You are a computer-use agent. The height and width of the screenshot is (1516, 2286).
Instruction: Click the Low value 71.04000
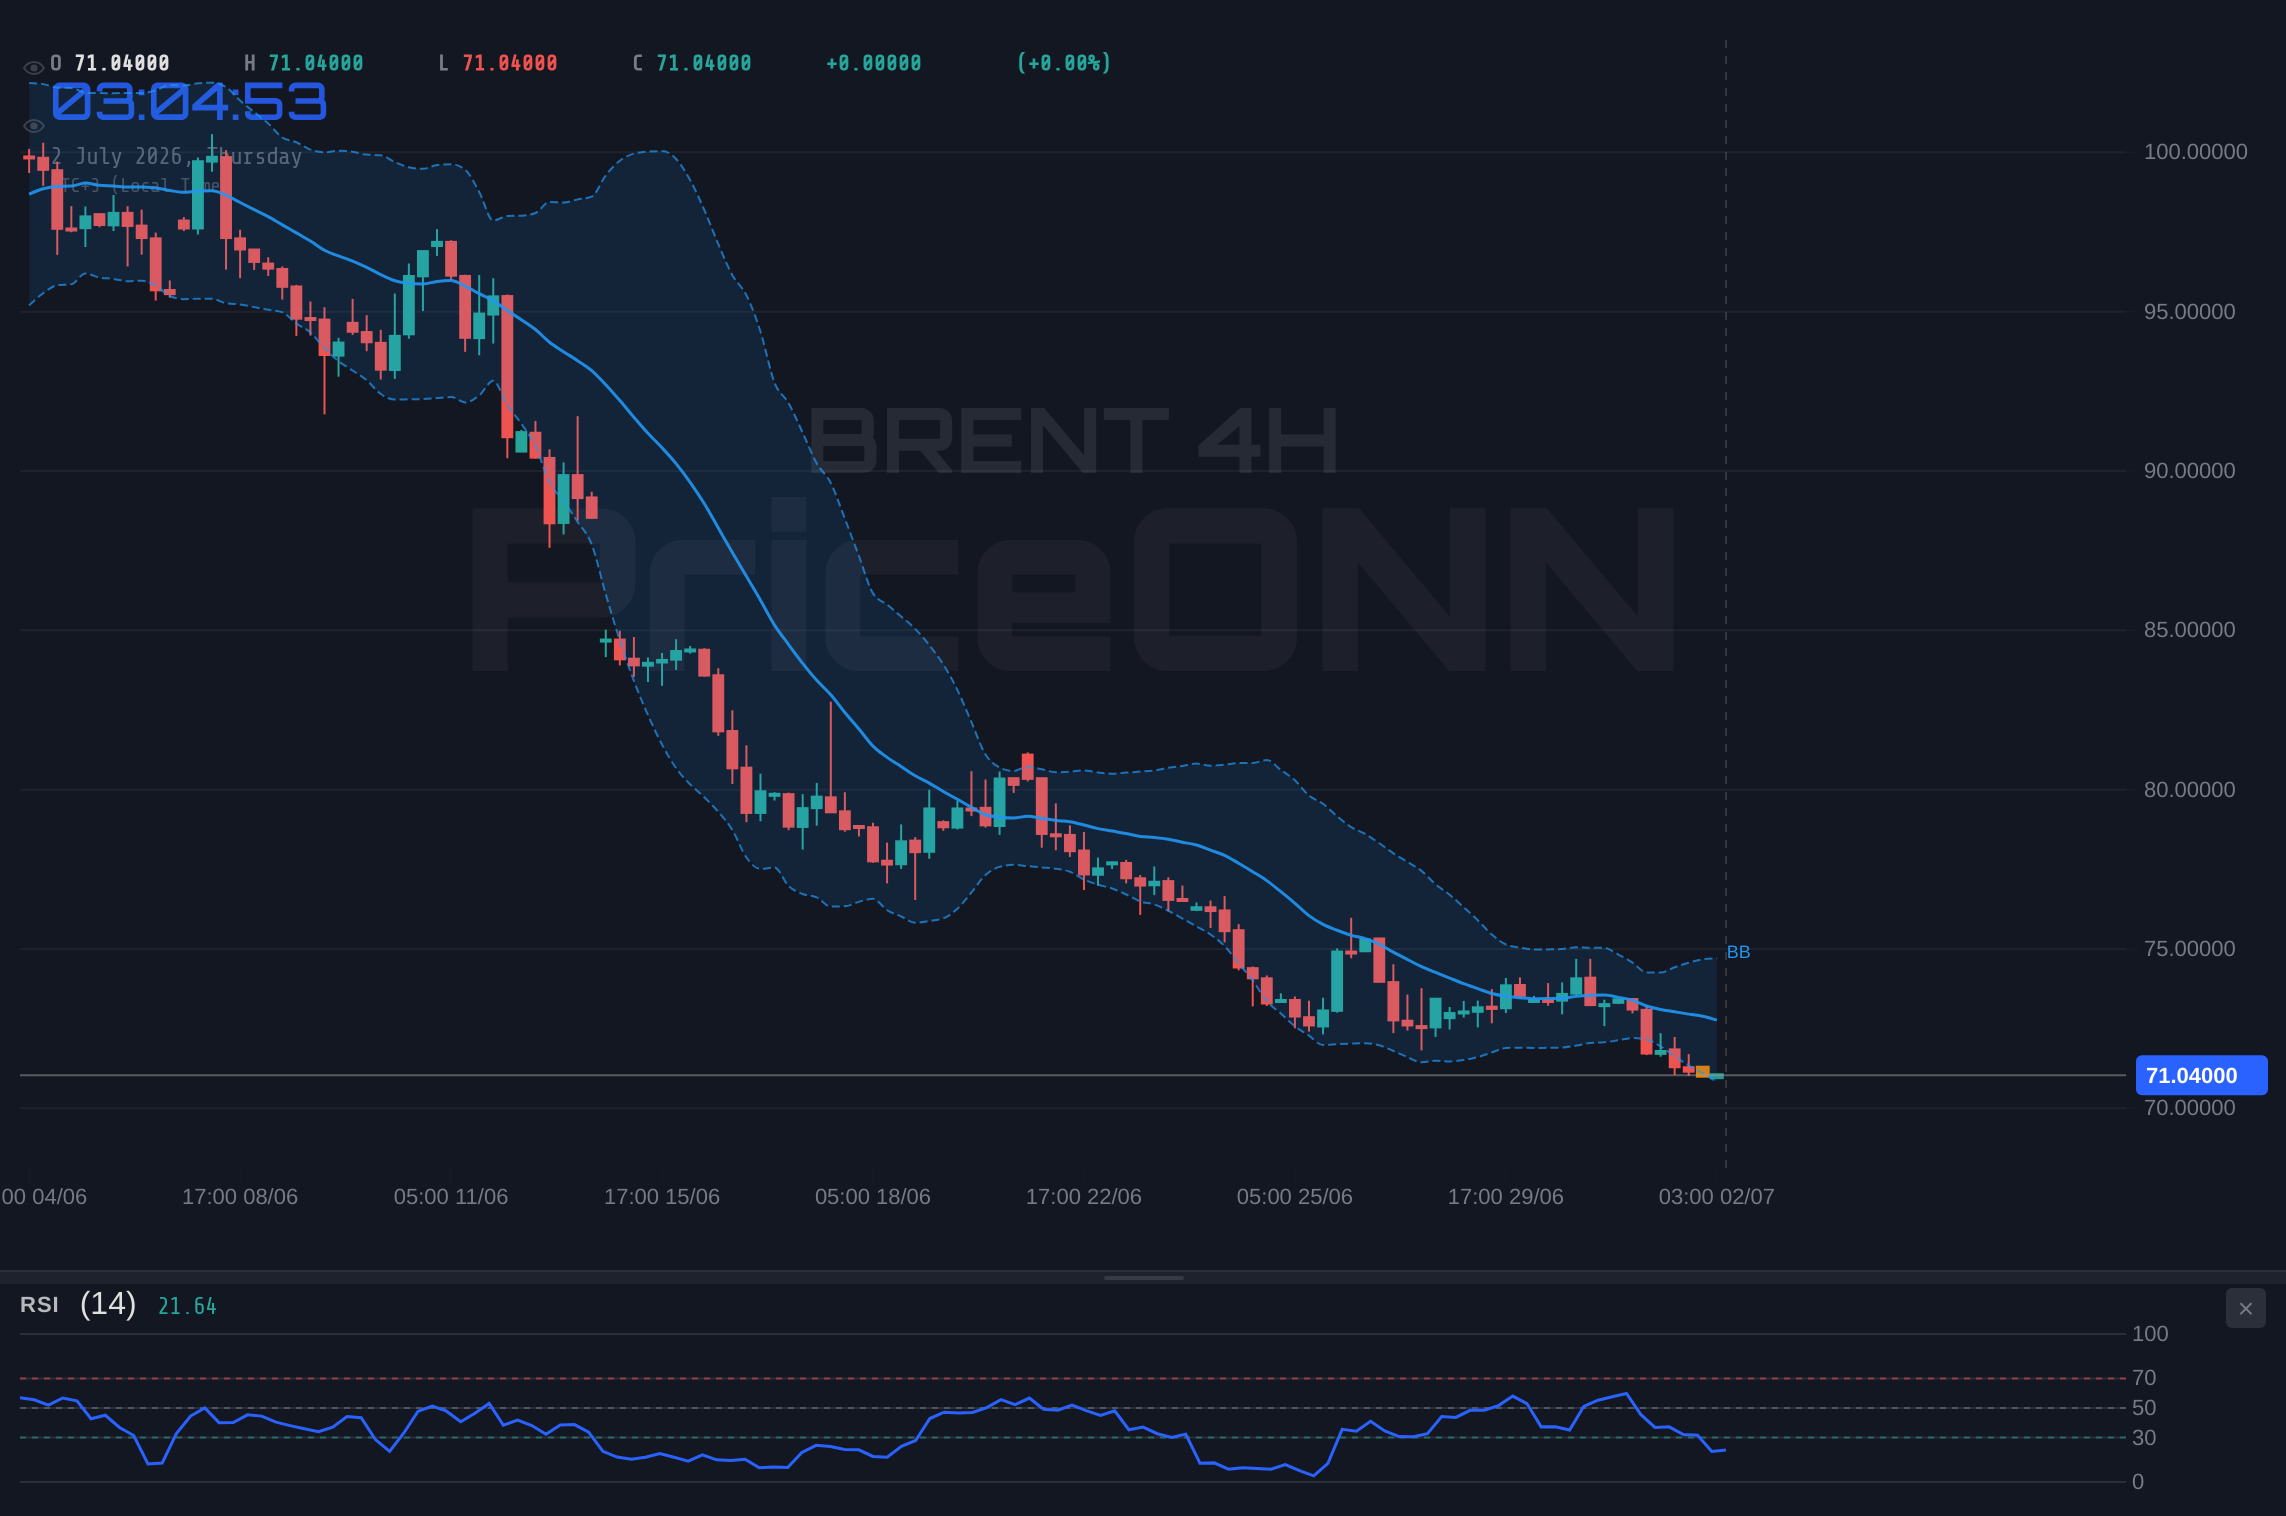tap(510, 63)
